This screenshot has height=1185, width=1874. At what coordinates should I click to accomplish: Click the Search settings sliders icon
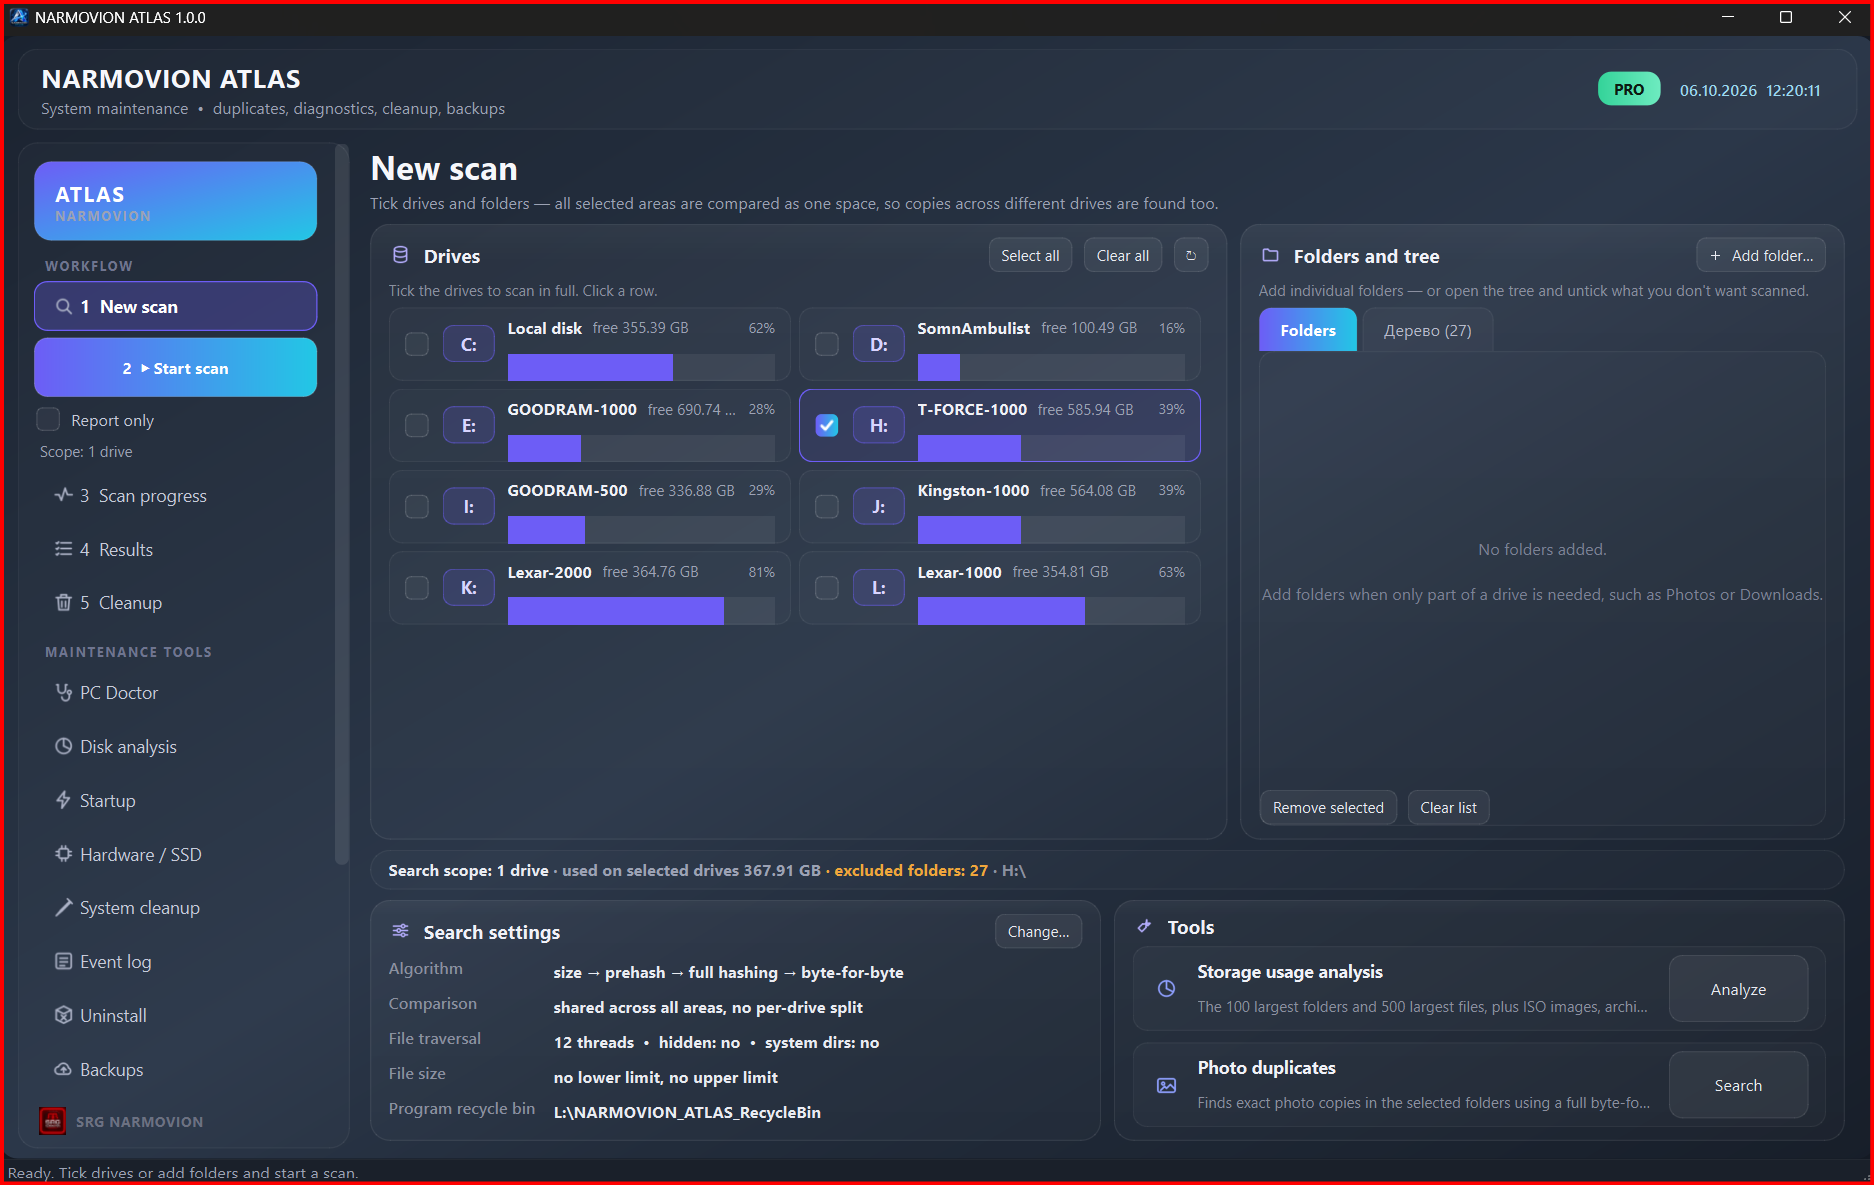(x=400, y=931)
